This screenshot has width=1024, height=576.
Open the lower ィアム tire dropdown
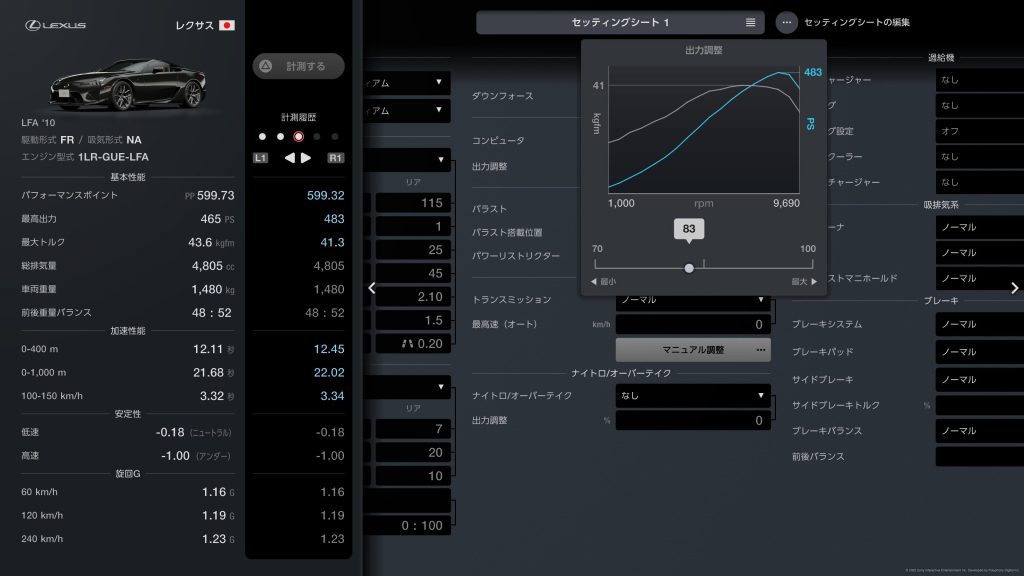pyautogui.click(x=408, y=110)
